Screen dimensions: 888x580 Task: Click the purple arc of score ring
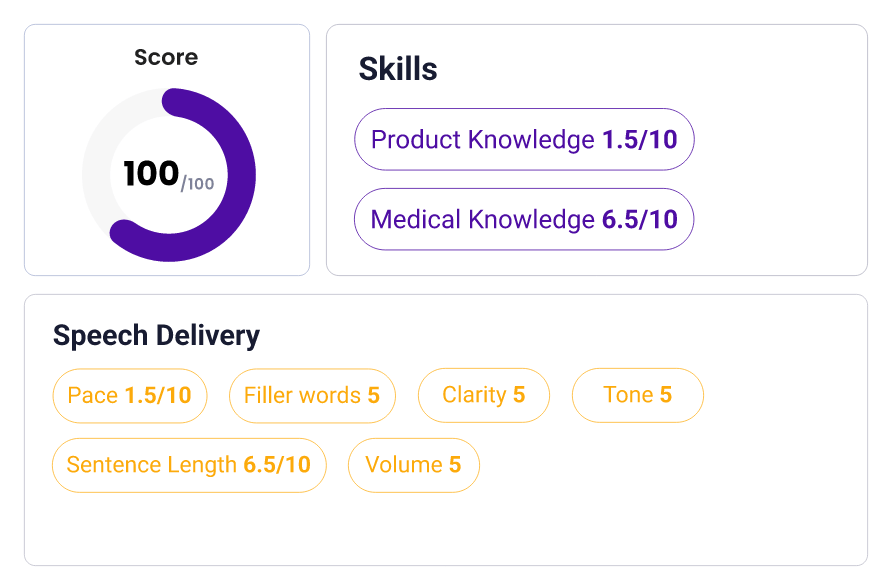240,175
